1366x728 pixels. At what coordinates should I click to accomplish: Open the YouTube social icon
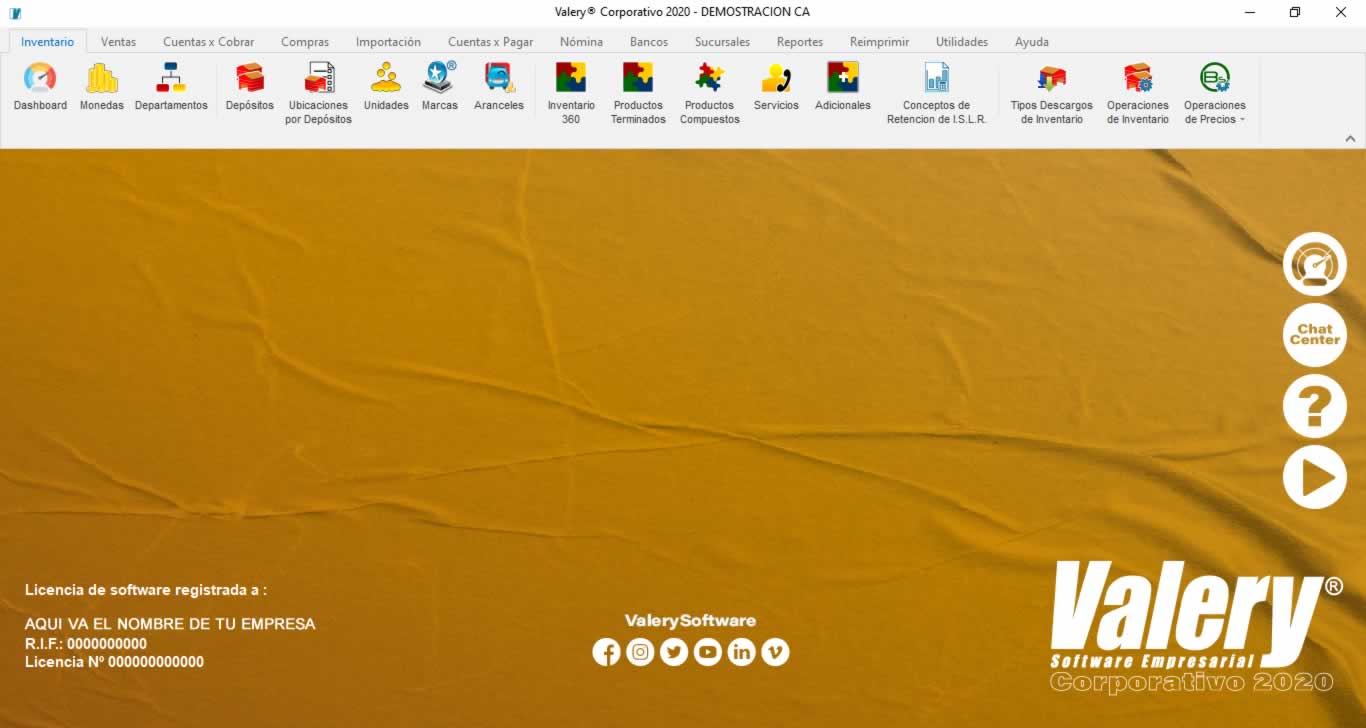tap(708, 653)
